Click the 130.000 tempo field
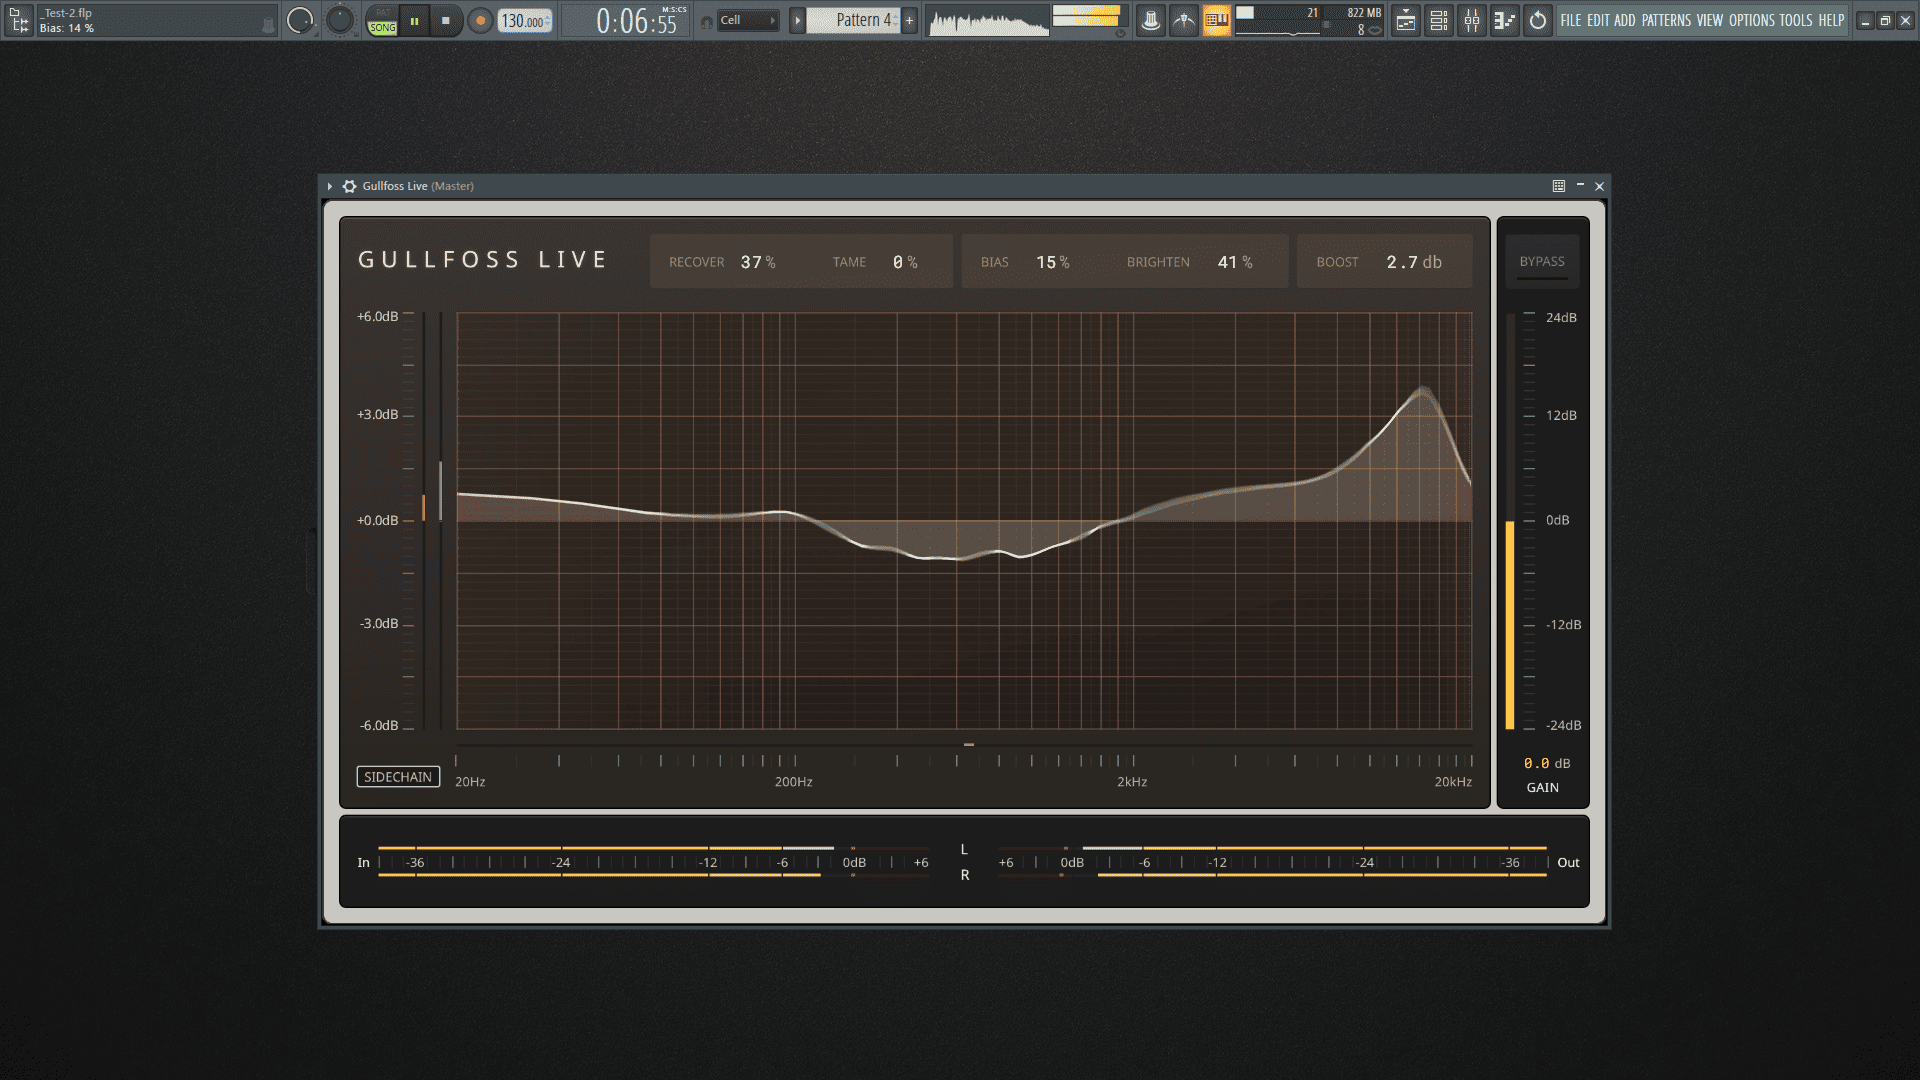 click(x=525, y=20)
